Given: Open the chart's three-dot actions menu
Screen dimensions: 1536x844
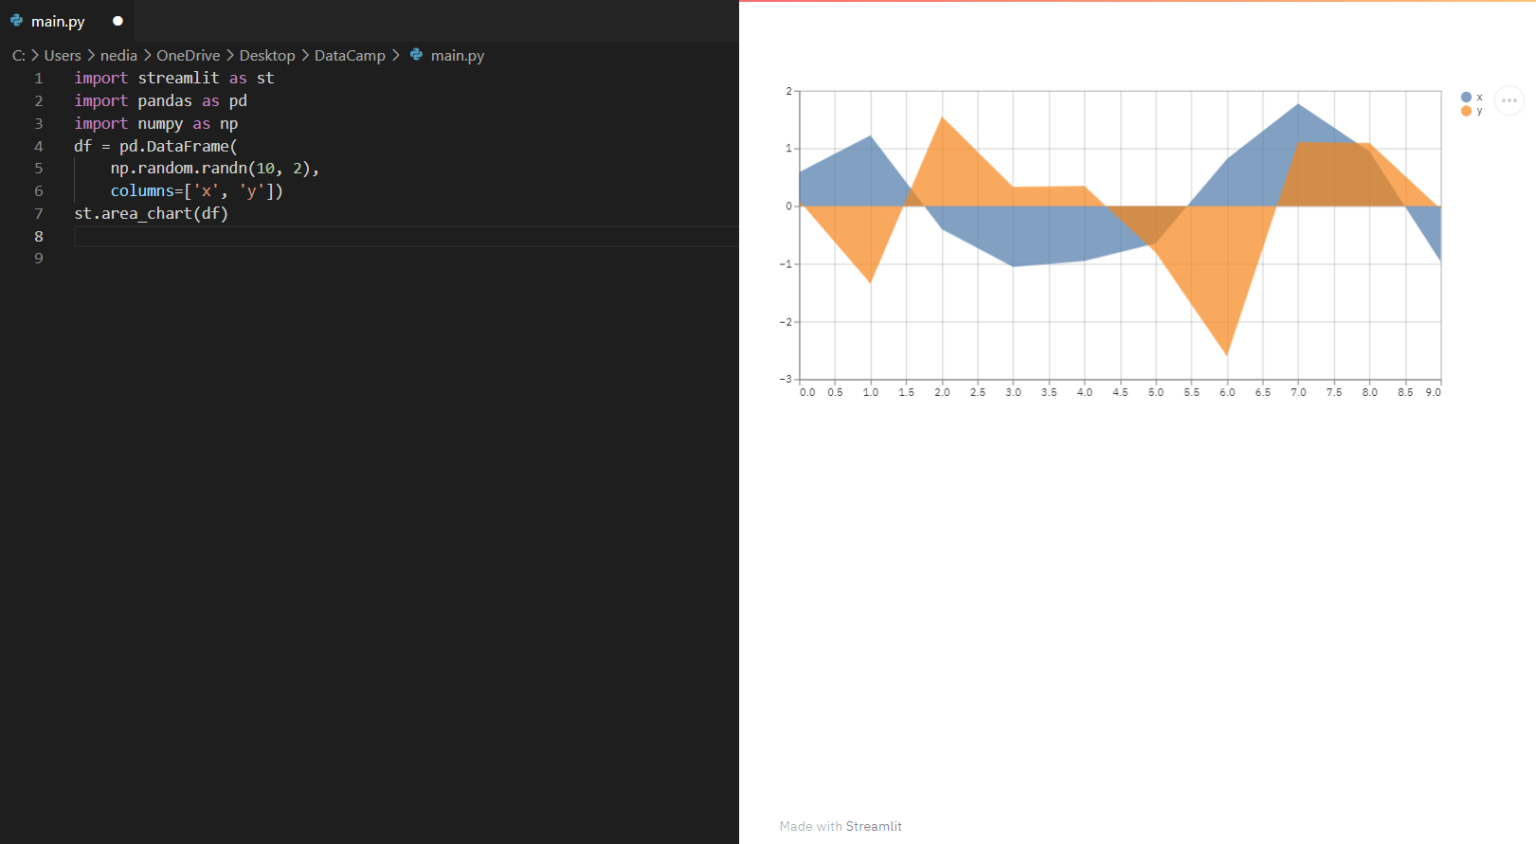Looking at the screenshot, I should point(1509,100).
